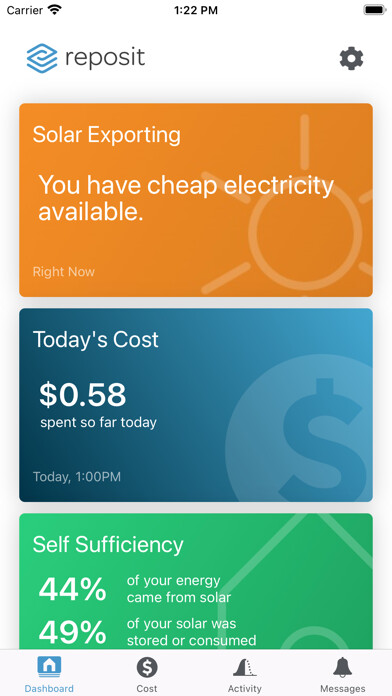
Task: Tap the Reposit logo icon
Action: click(42, 58)
